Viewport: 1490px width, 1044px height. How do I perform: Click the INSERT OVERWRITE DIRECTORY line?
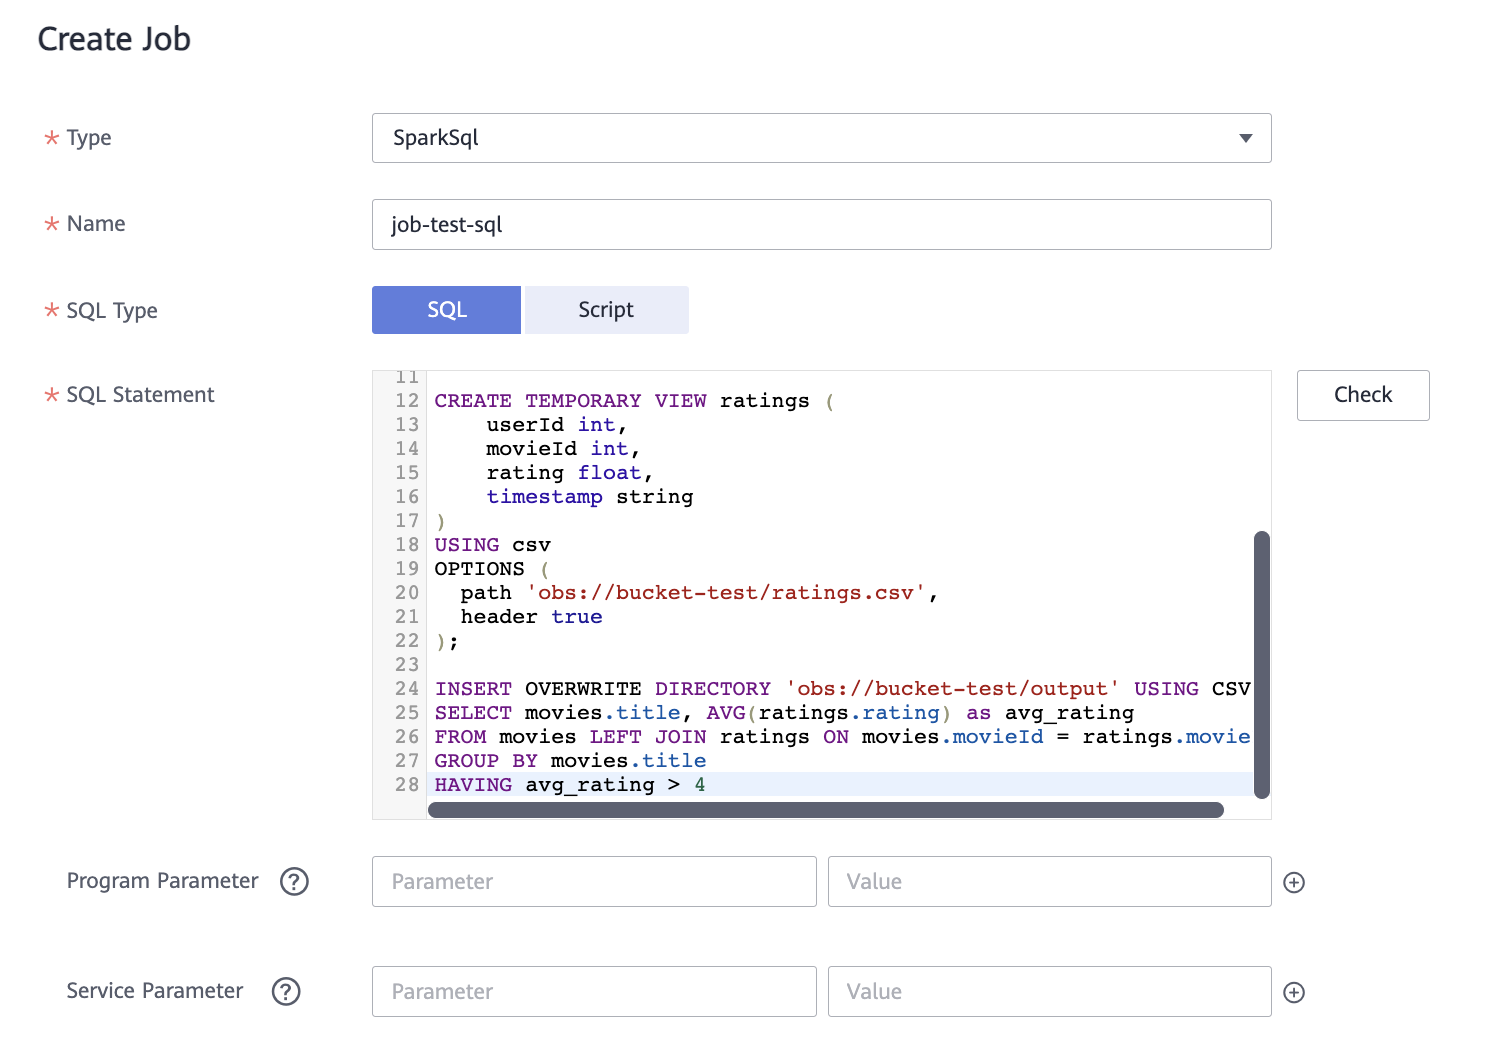(x=602, y=689)
